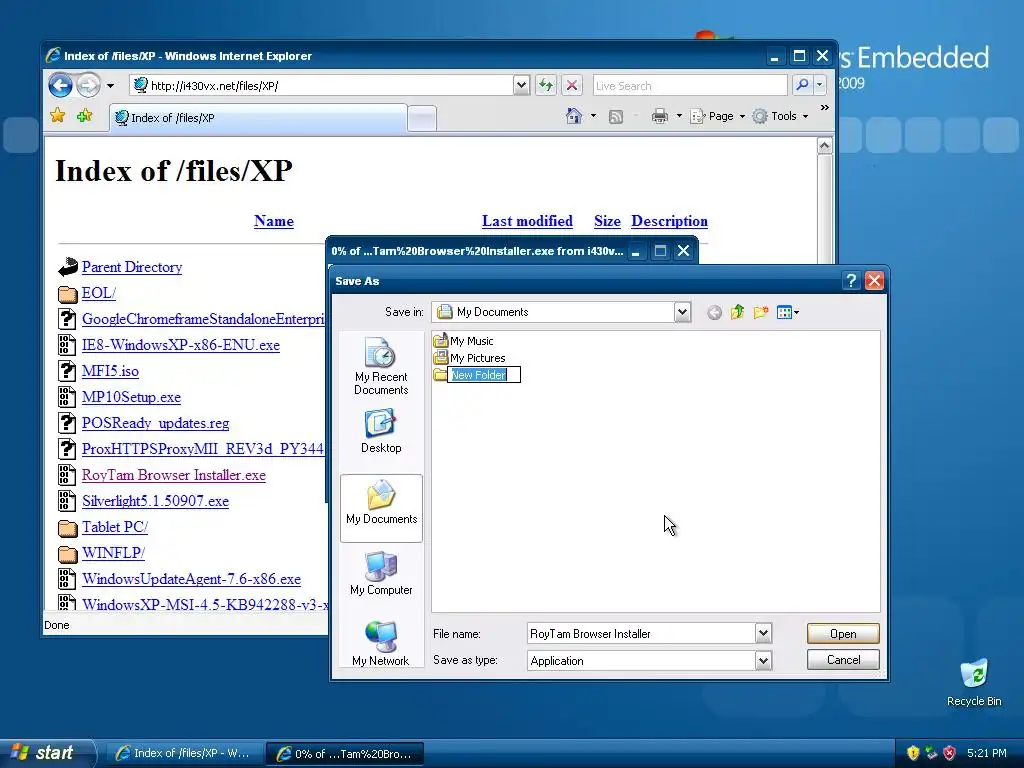The width and height of the screenshot is (1024, 768).
Task: Sort listing by Size column header
Action: tap(607, 221)
